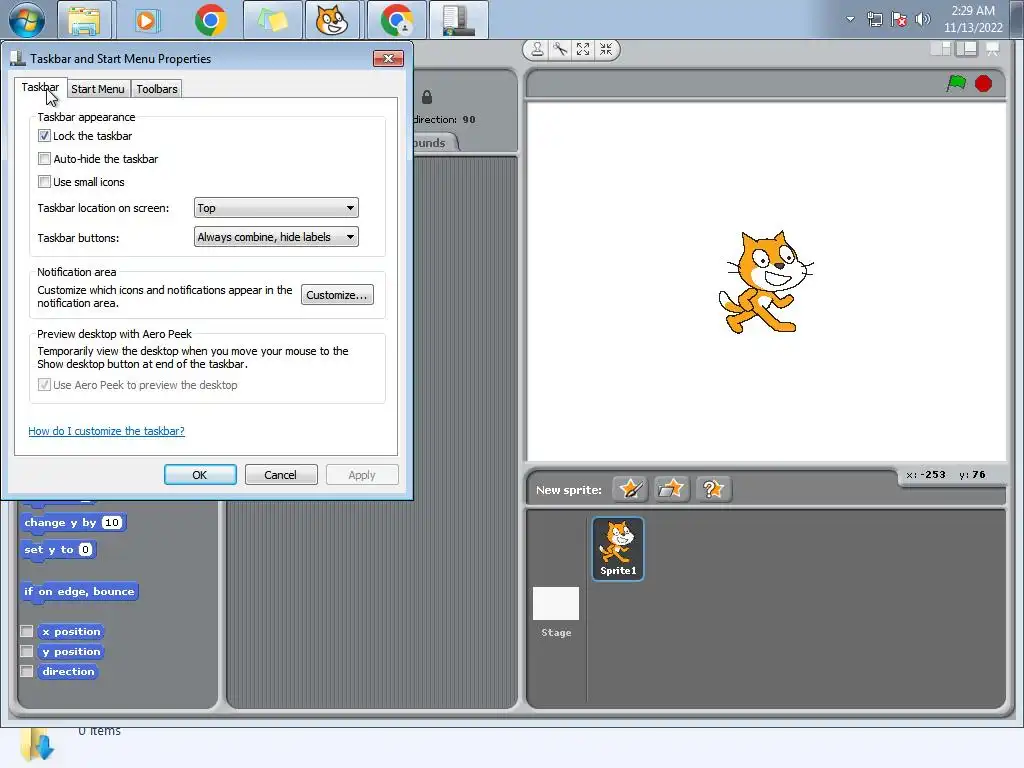Image resolution: width=1024 pixels, height=768 pixels.
Task: Click OK in Taskbar properties
Action: coord(200,475)
